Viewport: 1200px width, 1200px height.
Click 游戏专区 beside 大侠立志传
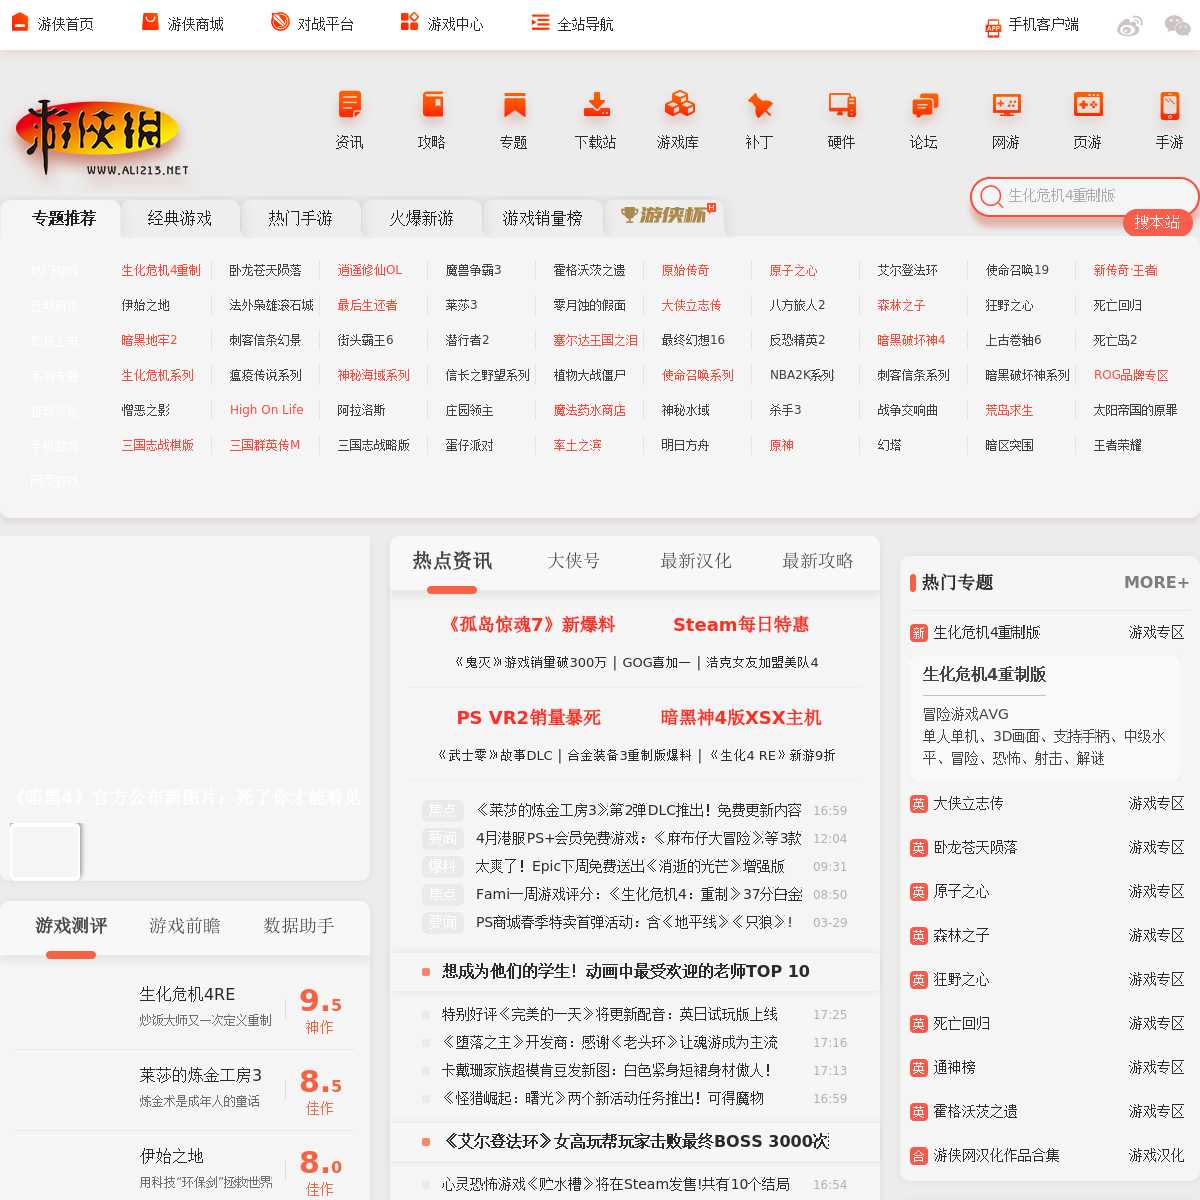click(x=1157, y=803)
